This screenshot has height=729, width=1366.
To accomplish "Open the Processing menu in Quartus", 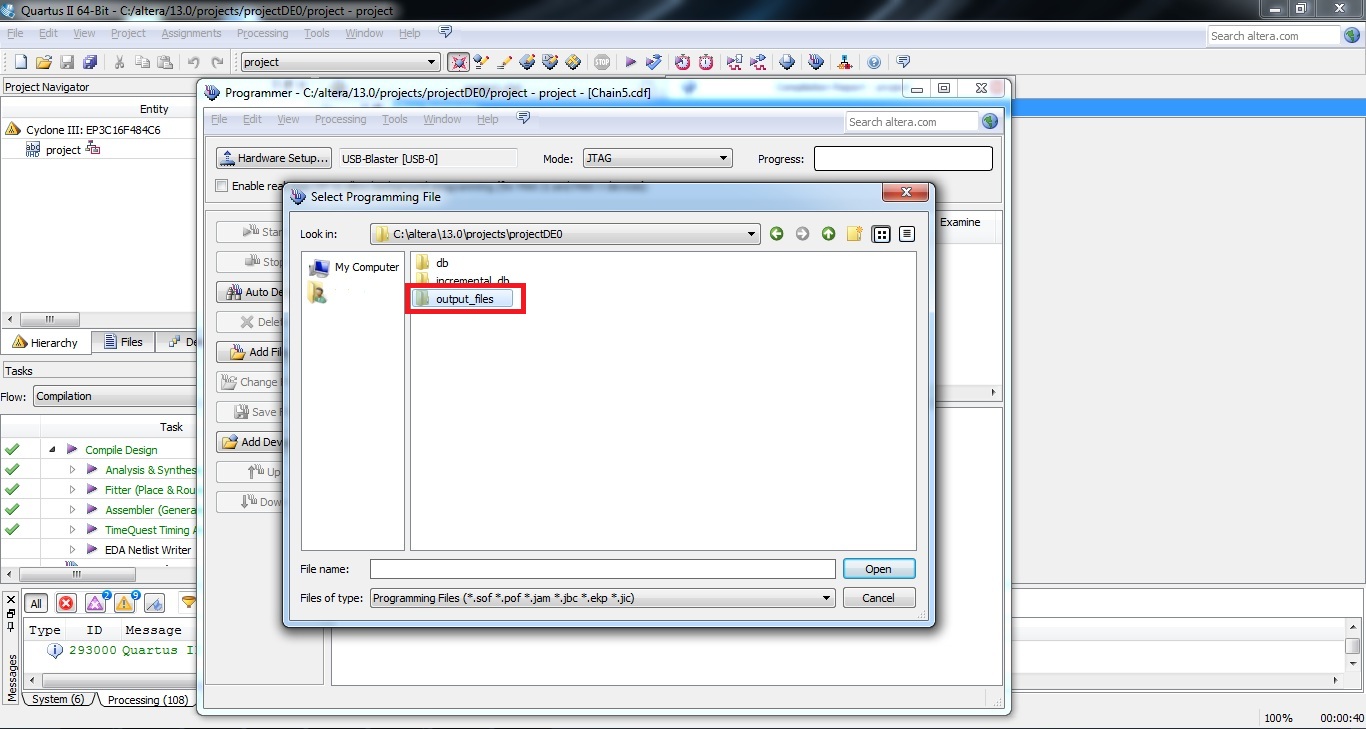I will (x=263, y=33).
